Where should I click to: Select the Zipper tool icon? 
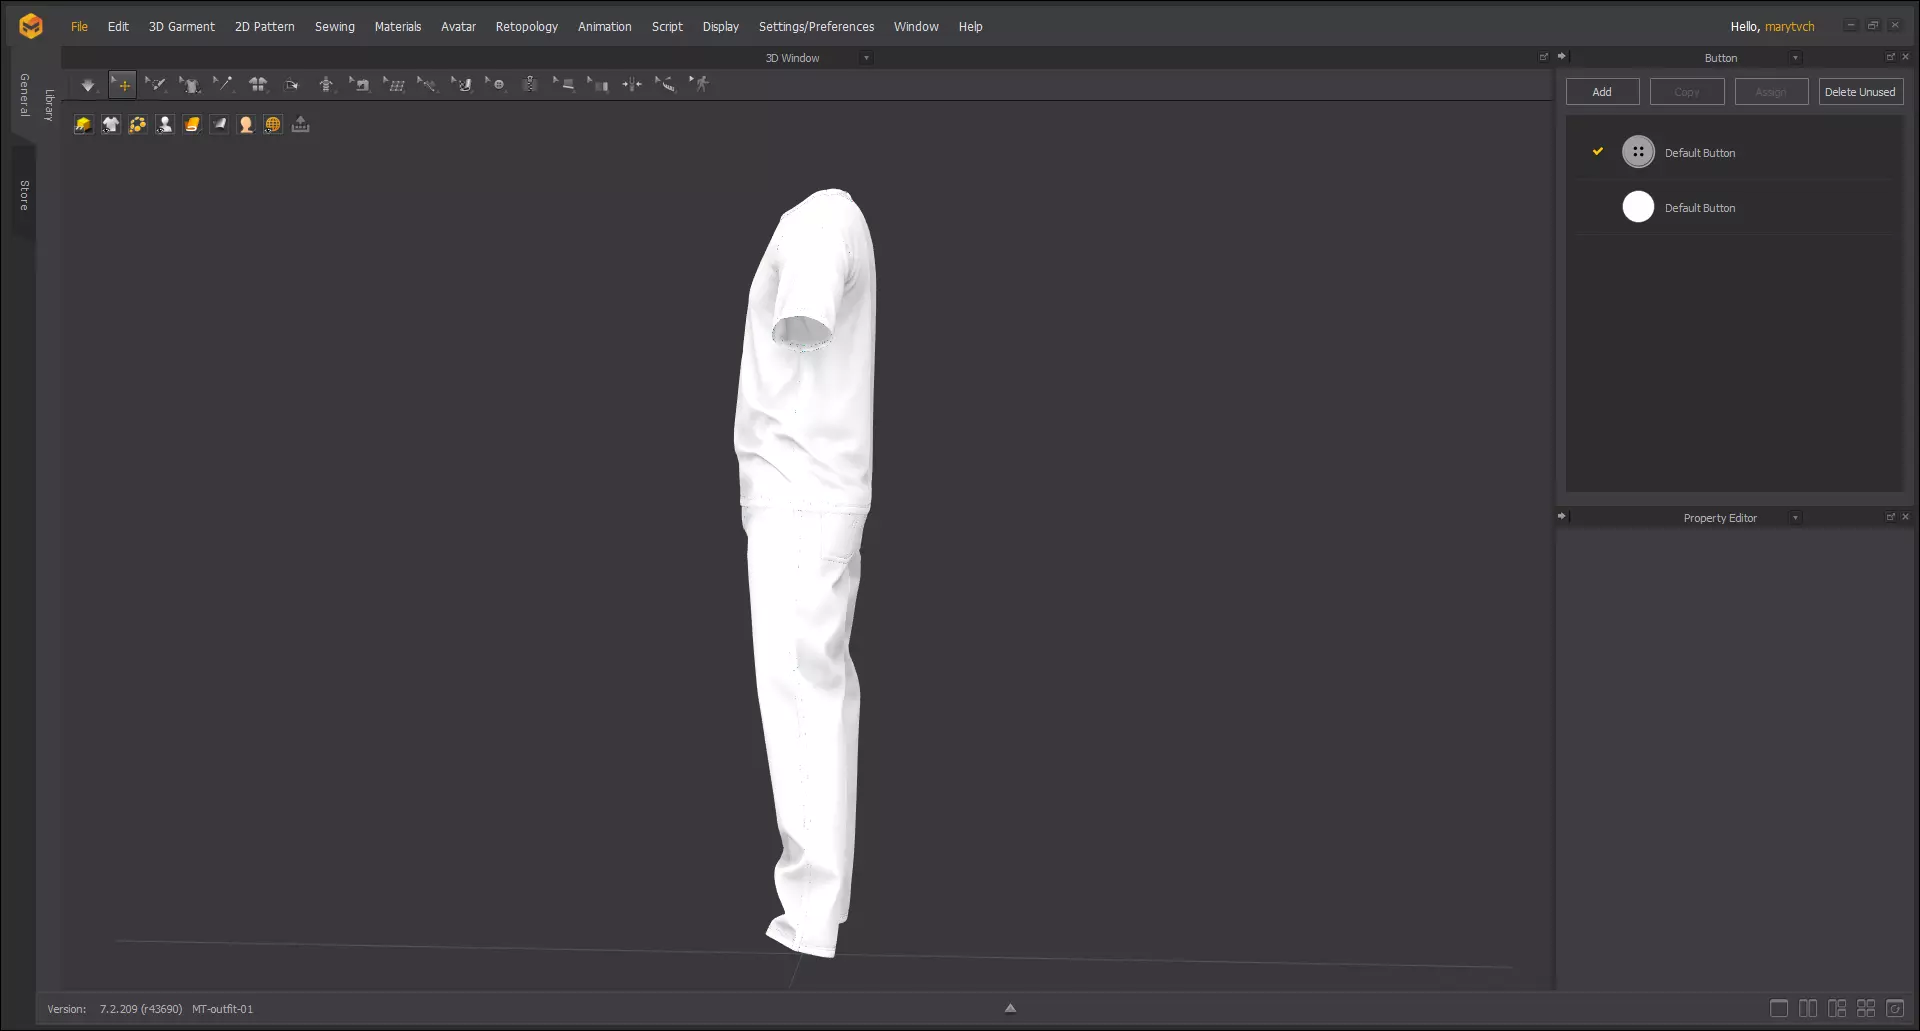(x=530, y=85)
